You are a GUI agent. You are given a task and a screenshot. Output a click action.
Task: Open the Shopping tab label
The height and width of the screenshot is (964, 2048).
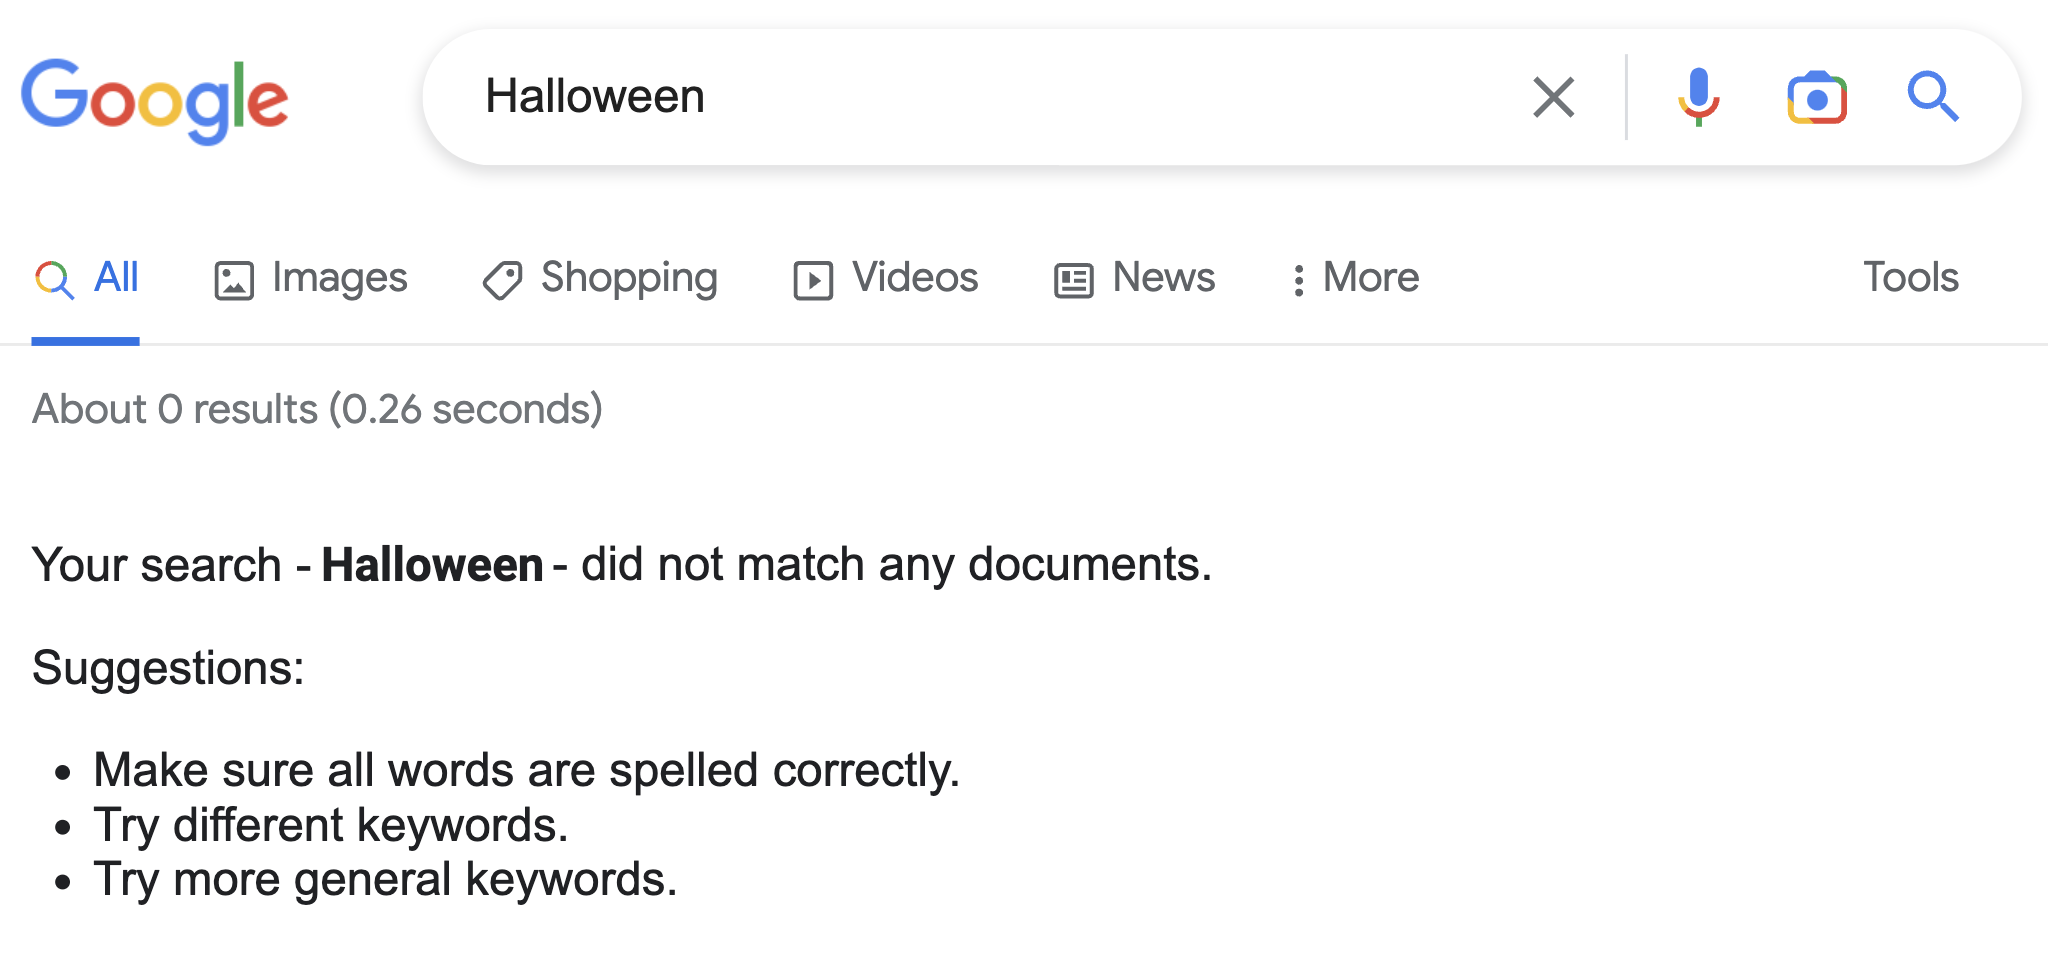(x=629, y=277)
